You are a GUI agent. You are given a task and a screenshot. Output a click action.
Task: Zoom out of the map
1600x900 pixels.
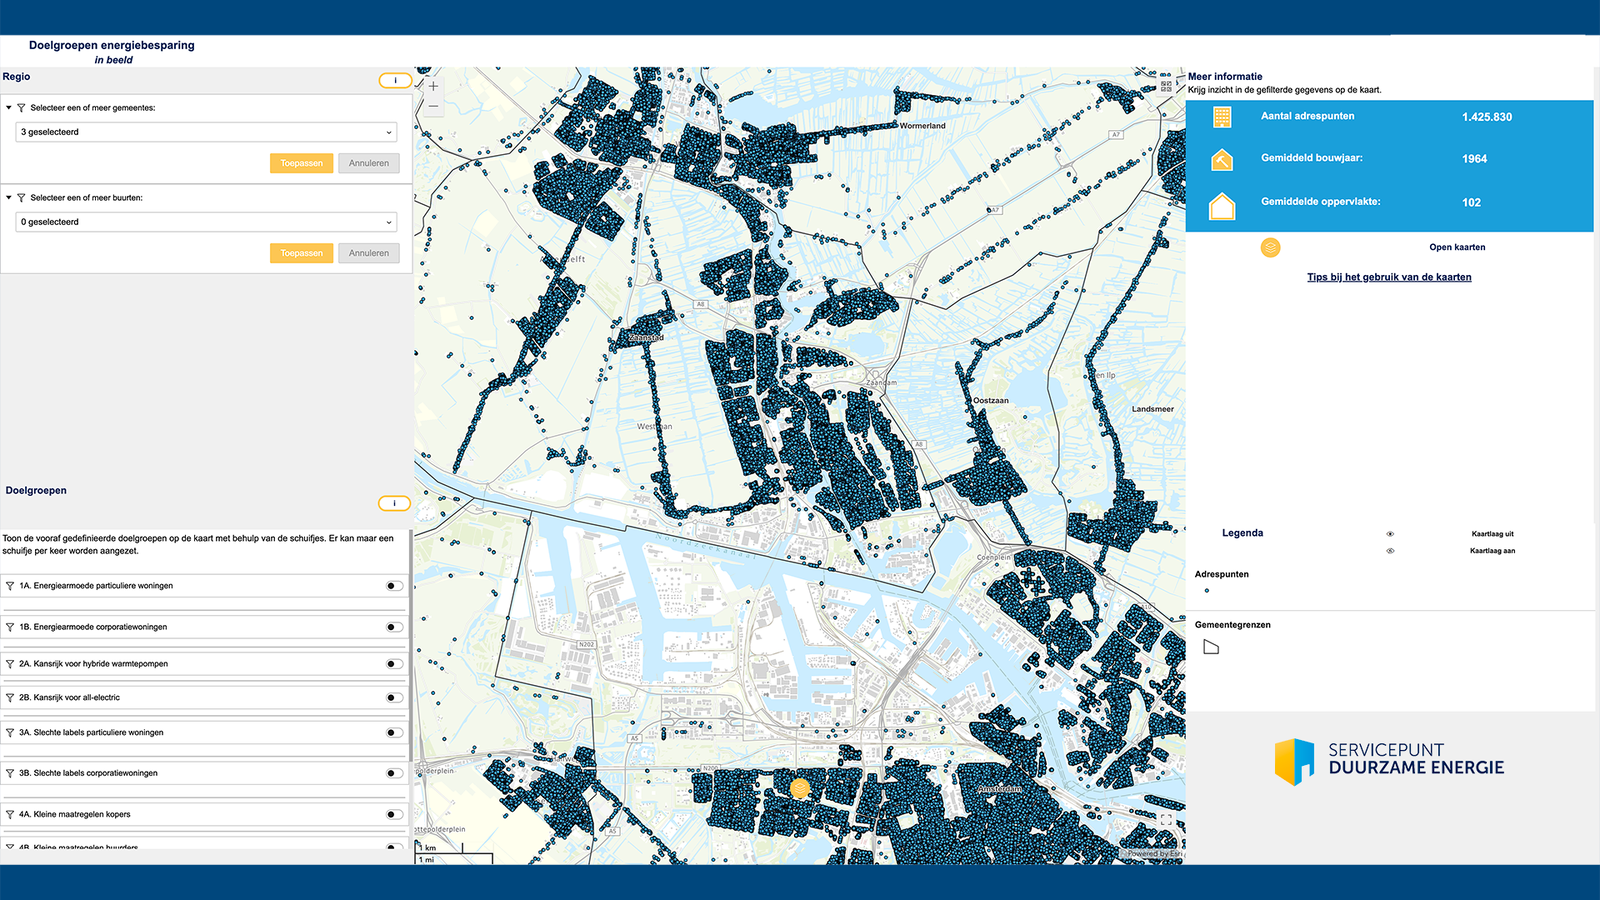coord(433,106)
